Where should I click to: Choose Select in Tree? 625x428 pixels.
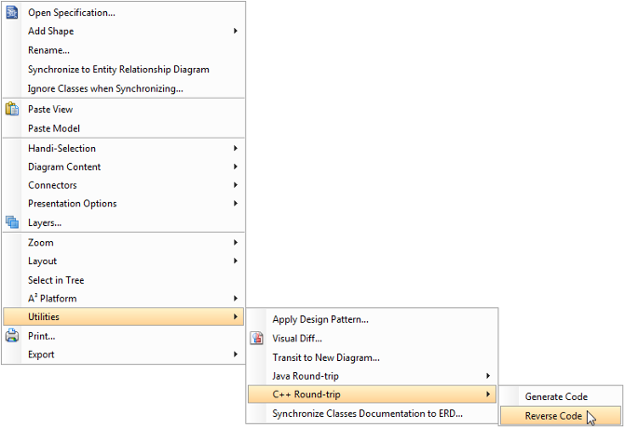[124, 280]
